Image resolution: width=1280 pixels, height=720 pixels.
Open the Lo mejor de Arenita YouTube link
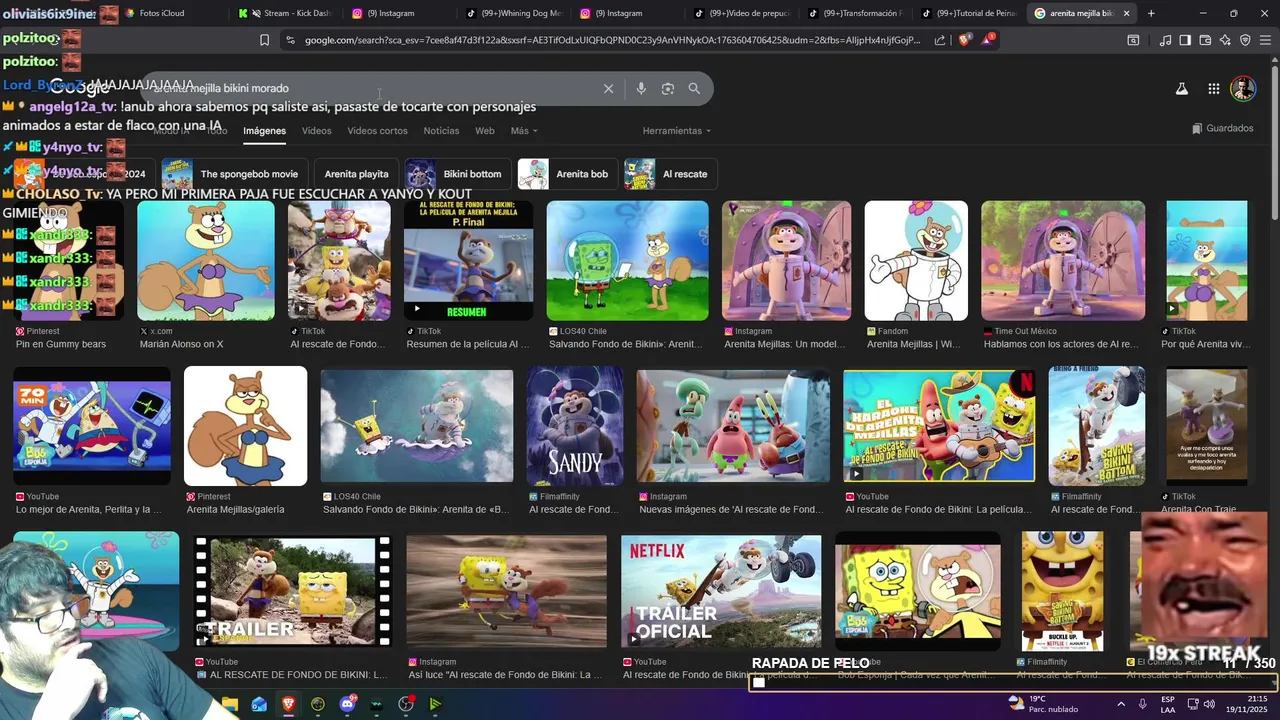point(88,510)
